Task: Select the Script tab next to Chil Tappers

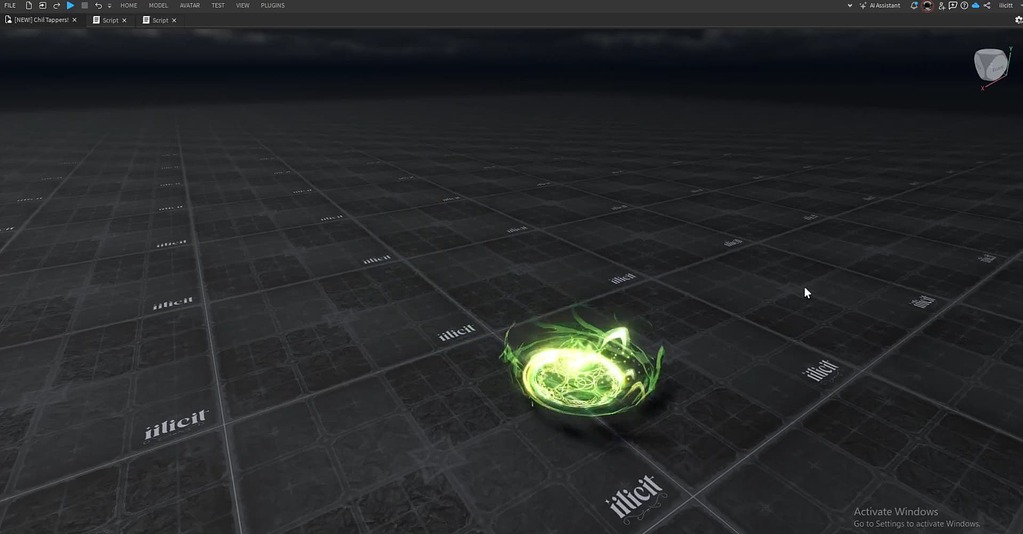Action: (x=110, y=20)
